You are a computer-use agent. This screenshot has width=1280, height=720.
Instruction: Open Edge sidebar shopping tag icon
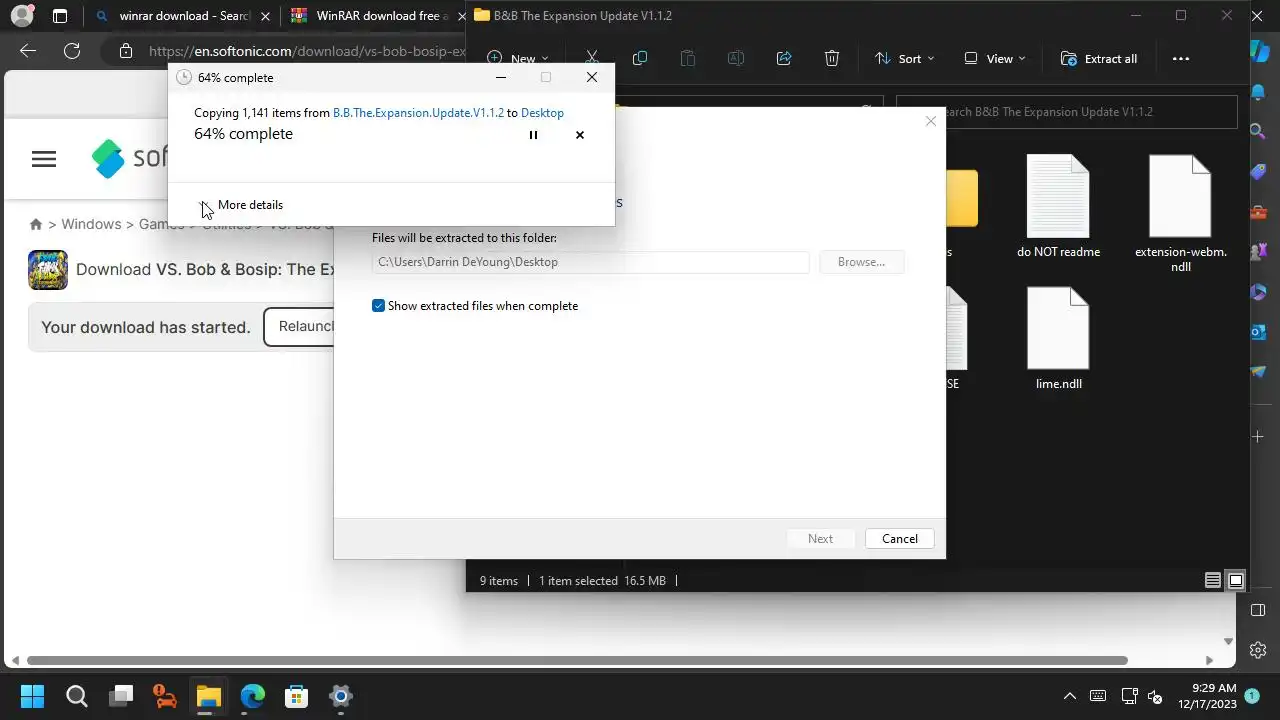coord(1259,172)
